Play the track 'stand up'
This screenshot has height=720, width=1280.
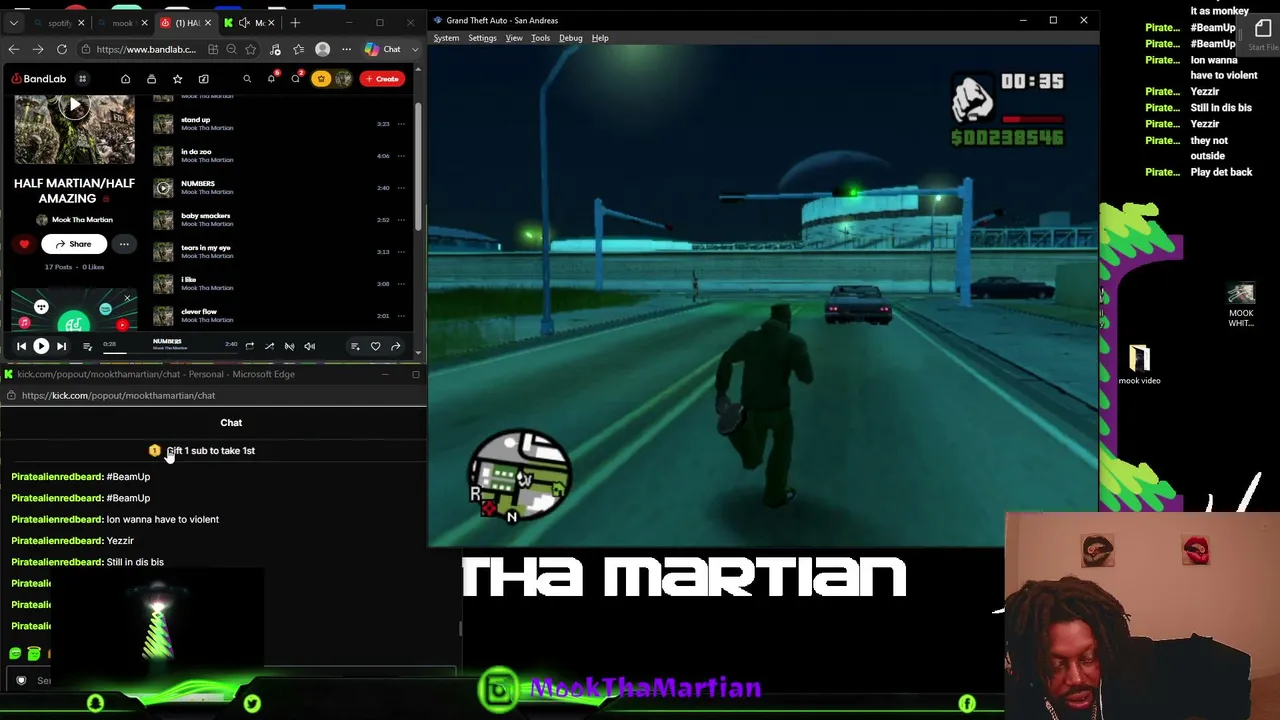point(163,124)
